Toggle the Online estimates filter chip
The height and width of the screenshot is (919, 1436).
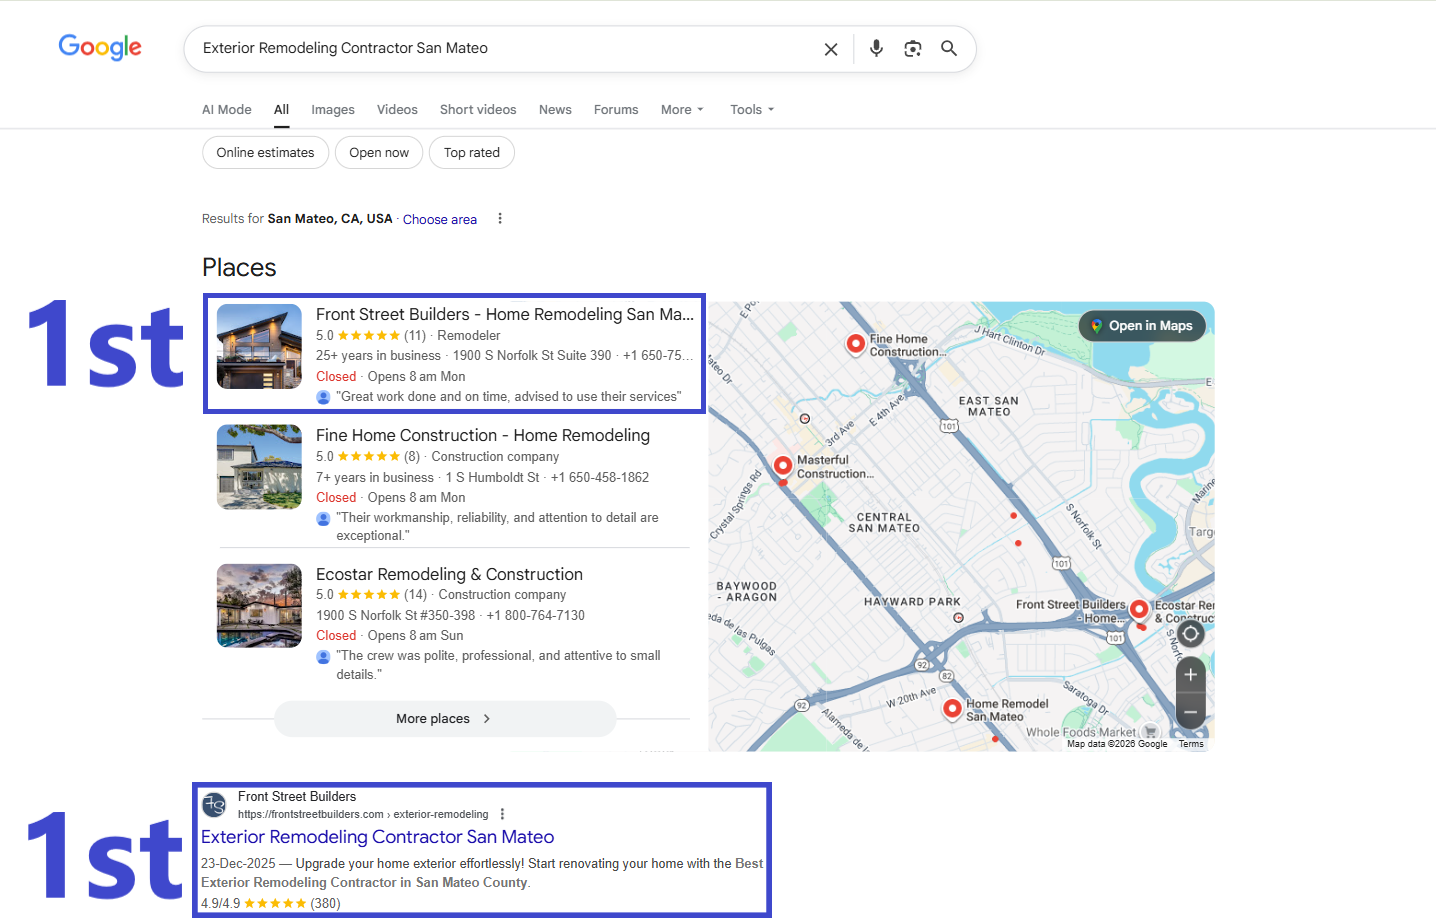pos(265,153)
